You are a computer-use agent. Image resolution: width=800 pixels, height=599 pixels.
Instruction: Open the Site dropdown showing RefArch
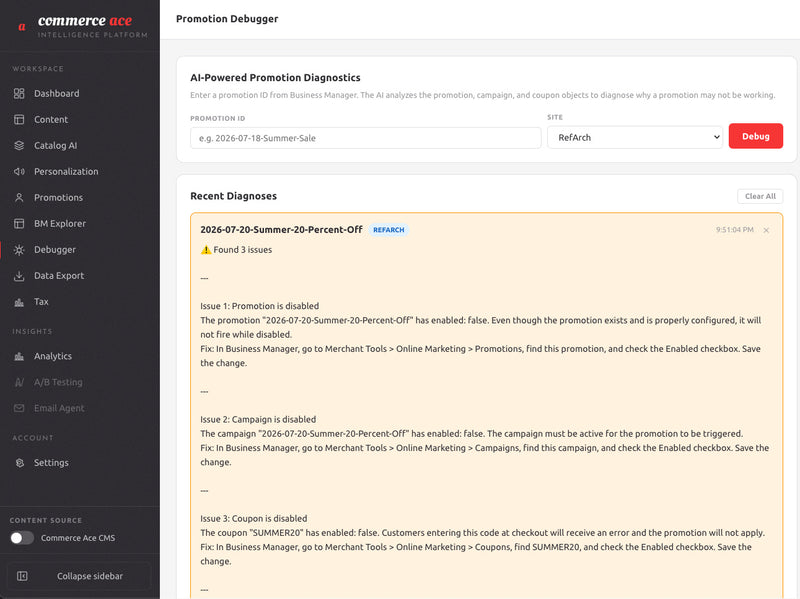(635, 137)
